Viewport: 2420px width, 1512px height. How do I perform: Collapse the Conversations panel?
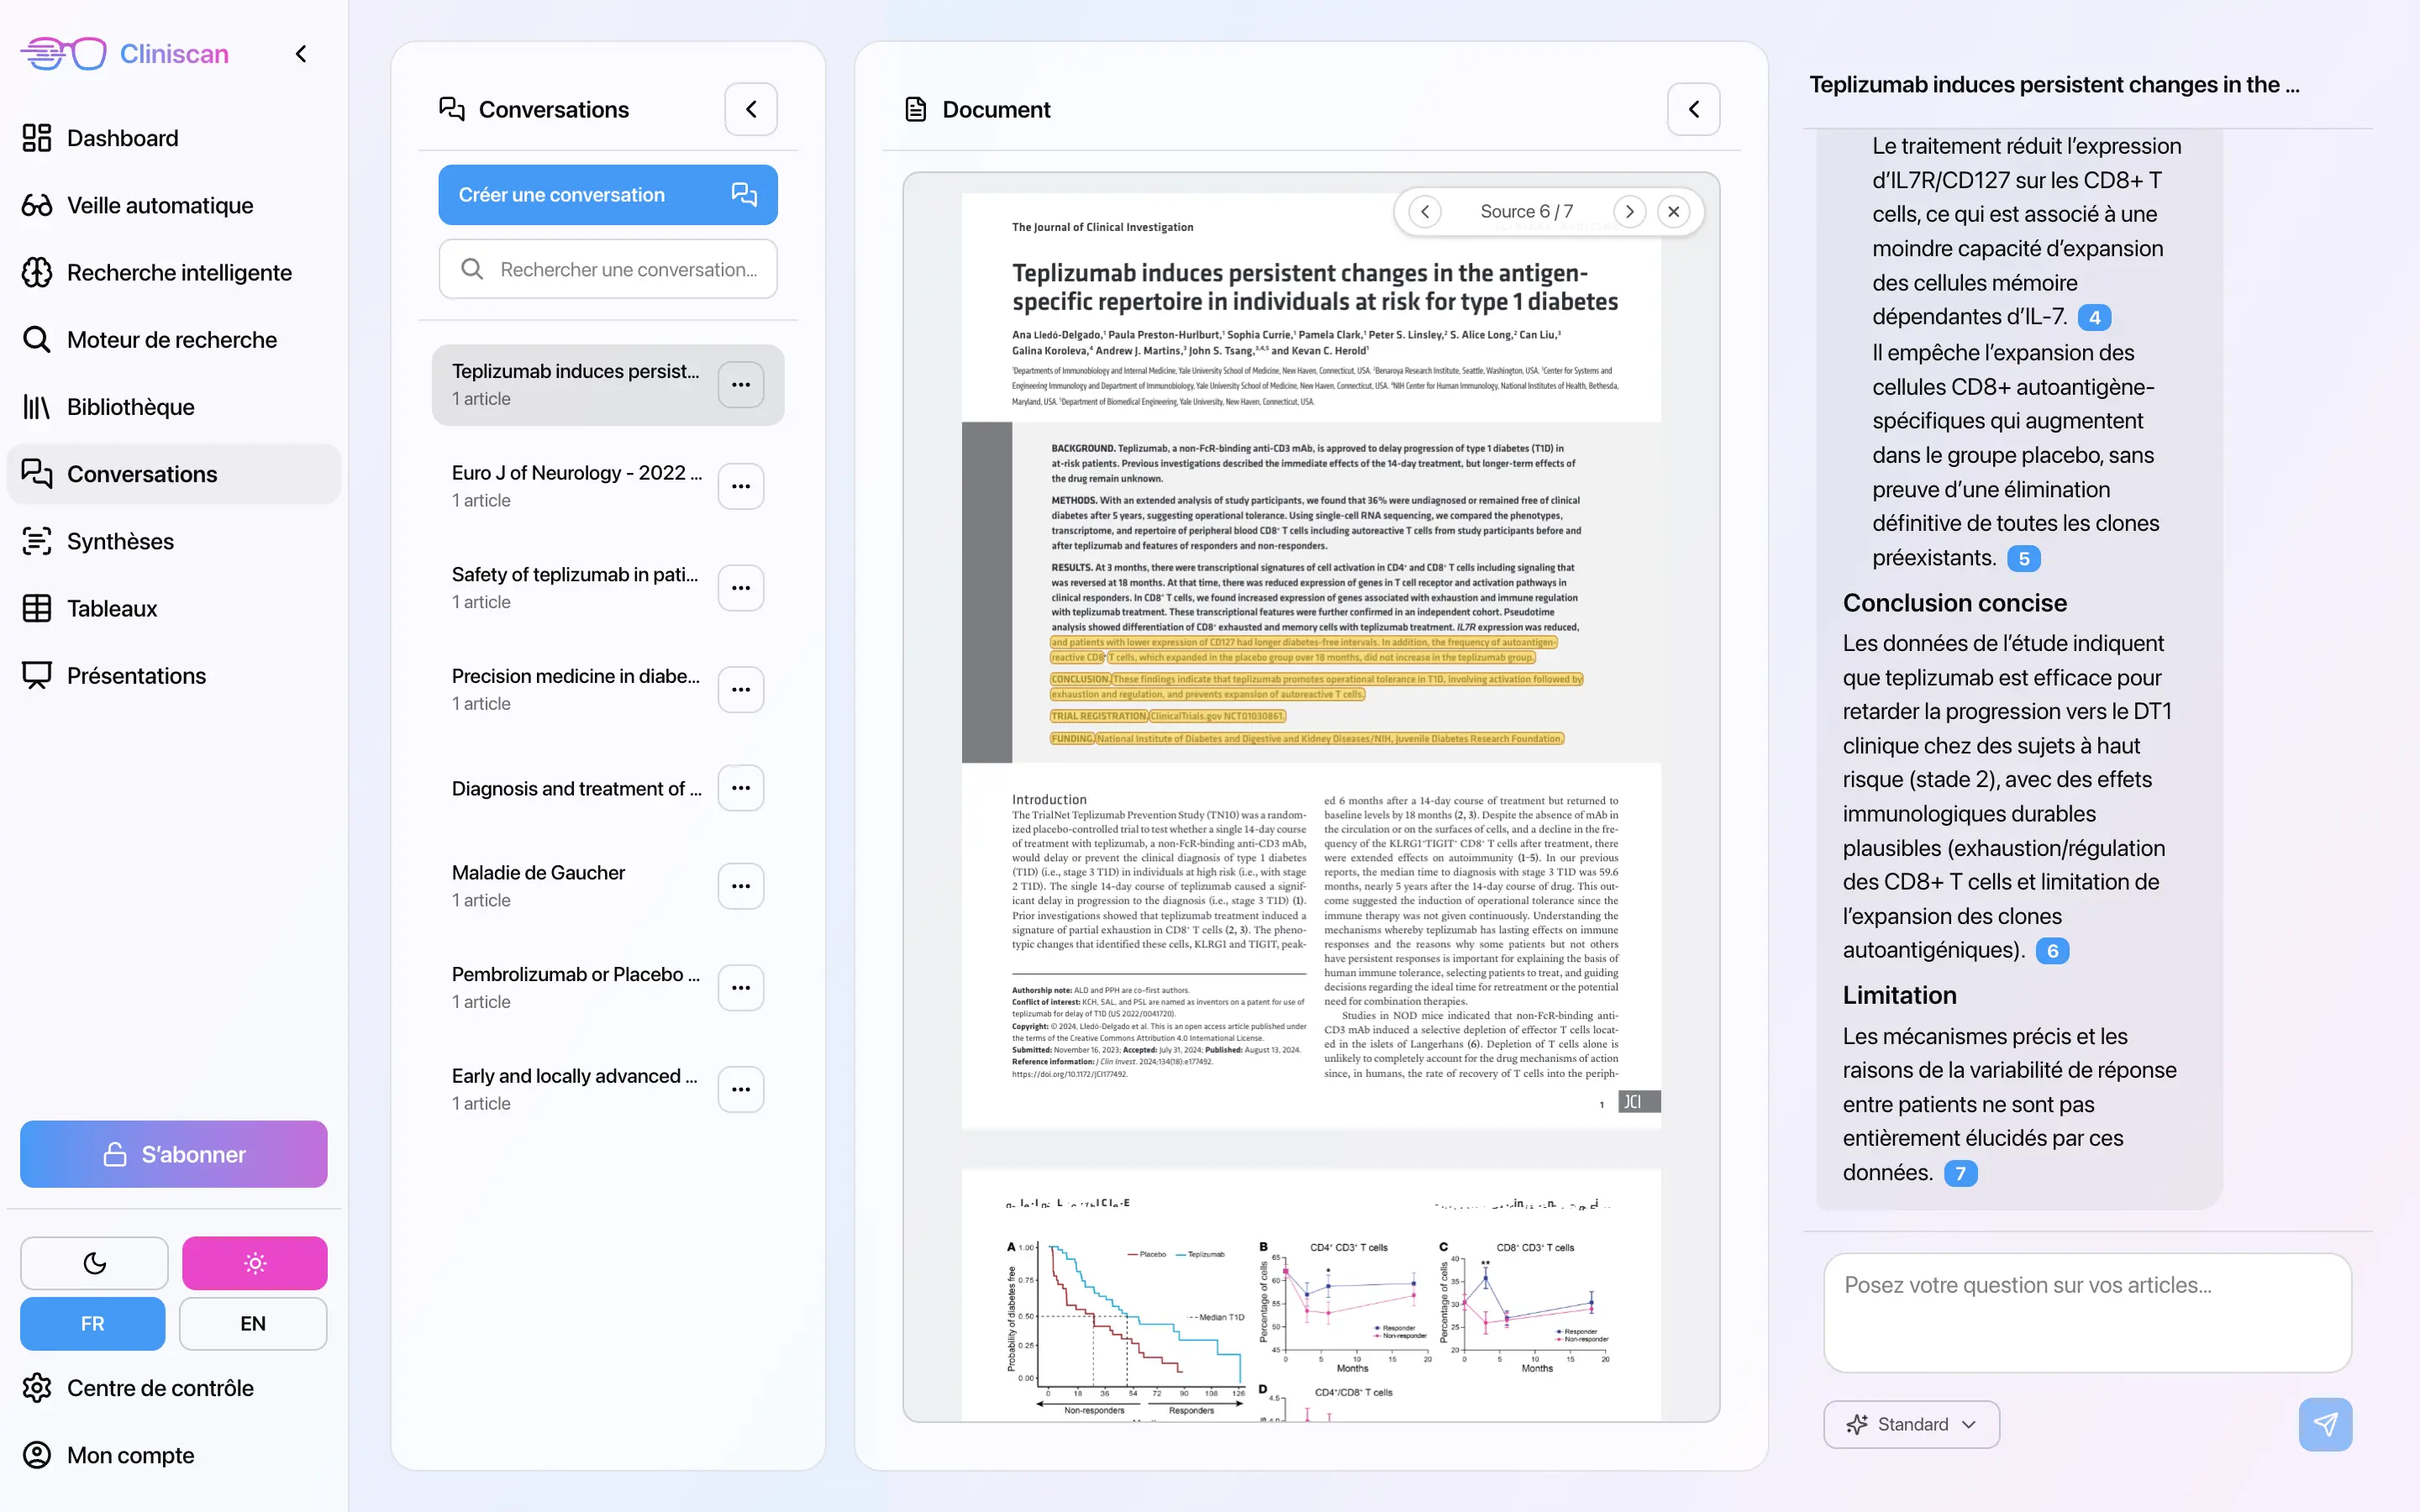750,109
